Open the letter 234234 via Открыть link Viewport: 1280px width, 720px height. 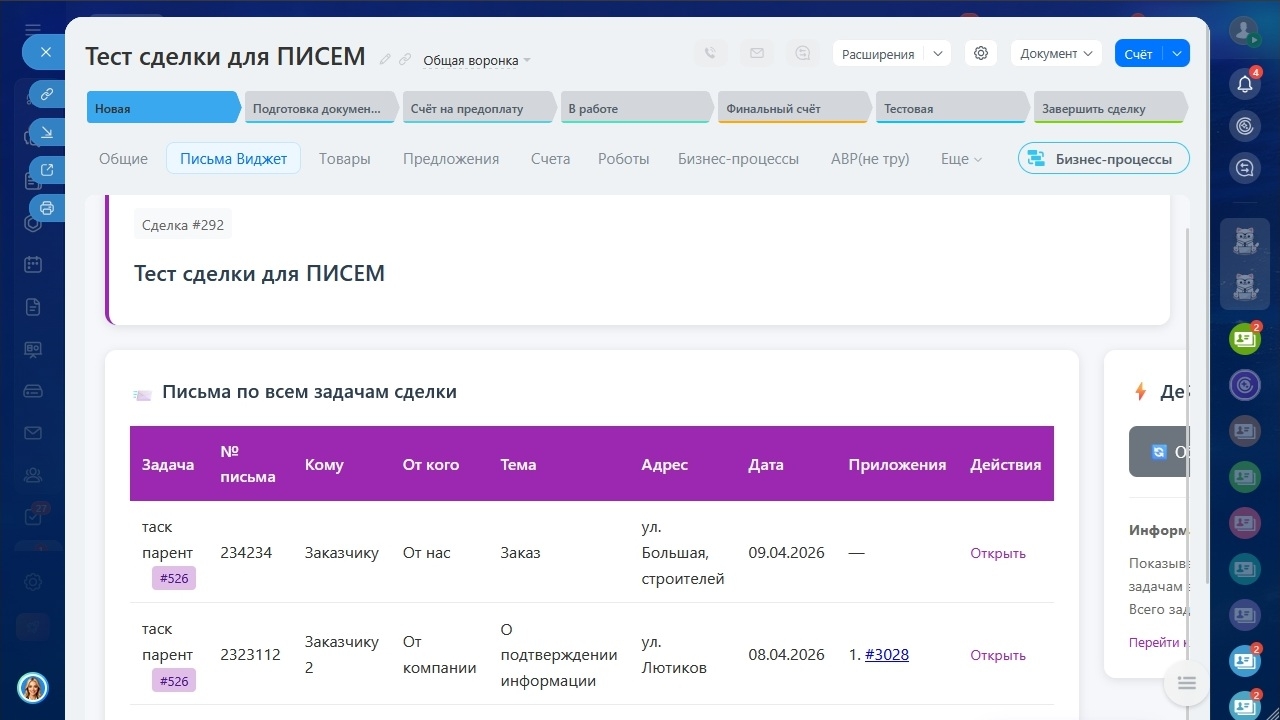(x=998, y=553)
